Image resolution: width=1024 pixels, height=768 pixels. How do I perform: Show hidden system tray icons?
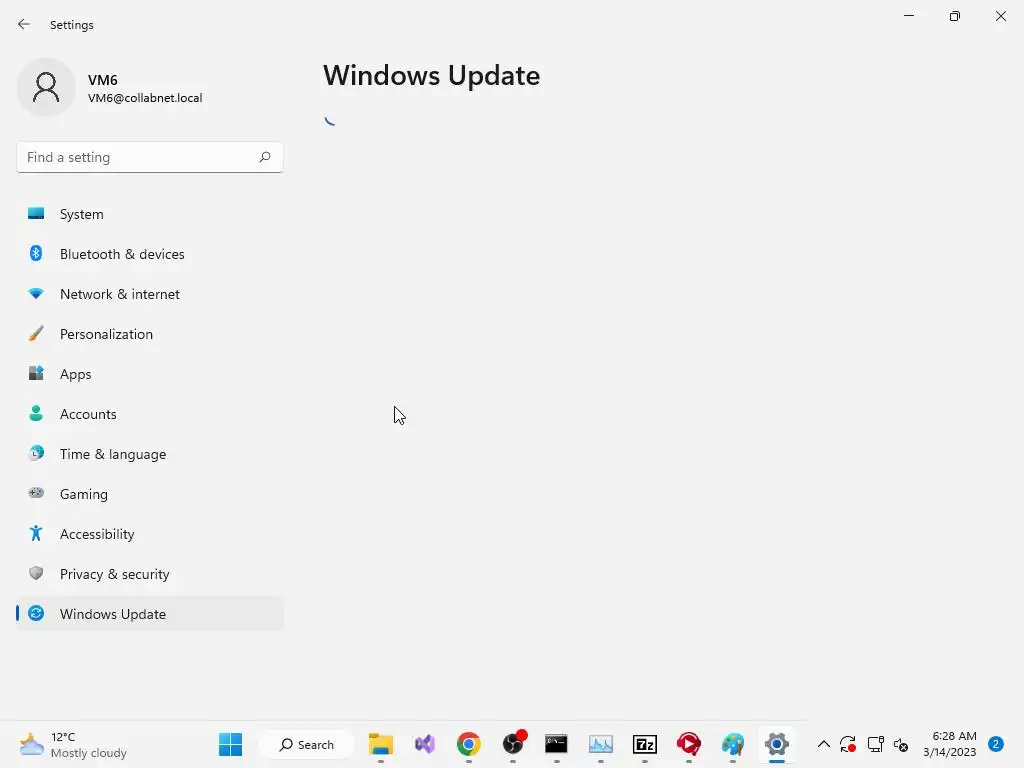[x=824, y=744]
